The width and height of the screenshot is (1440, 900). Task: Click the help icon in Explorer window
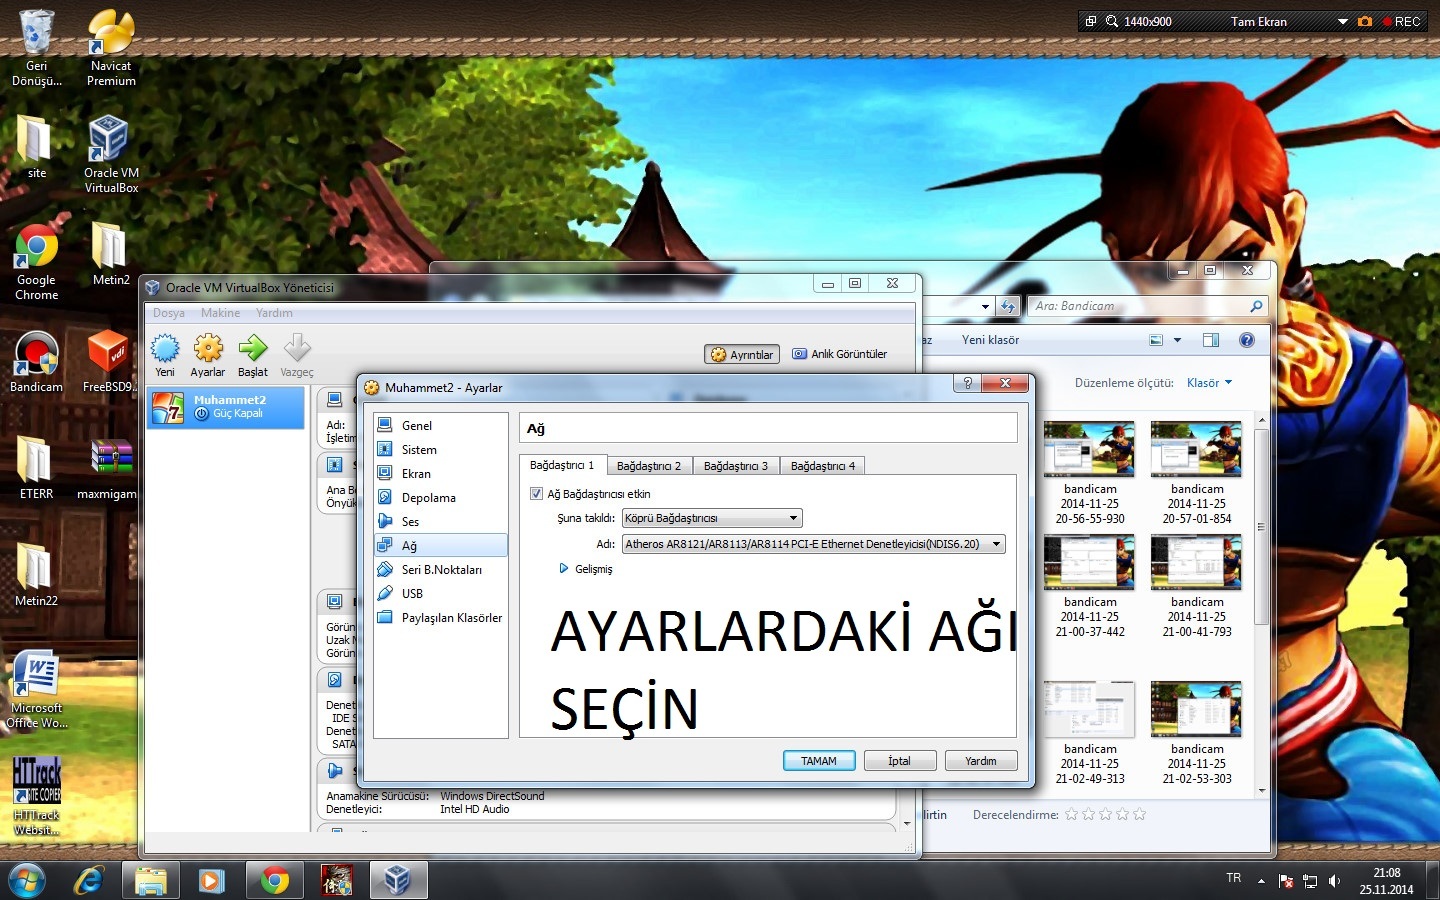[1247, 340]
